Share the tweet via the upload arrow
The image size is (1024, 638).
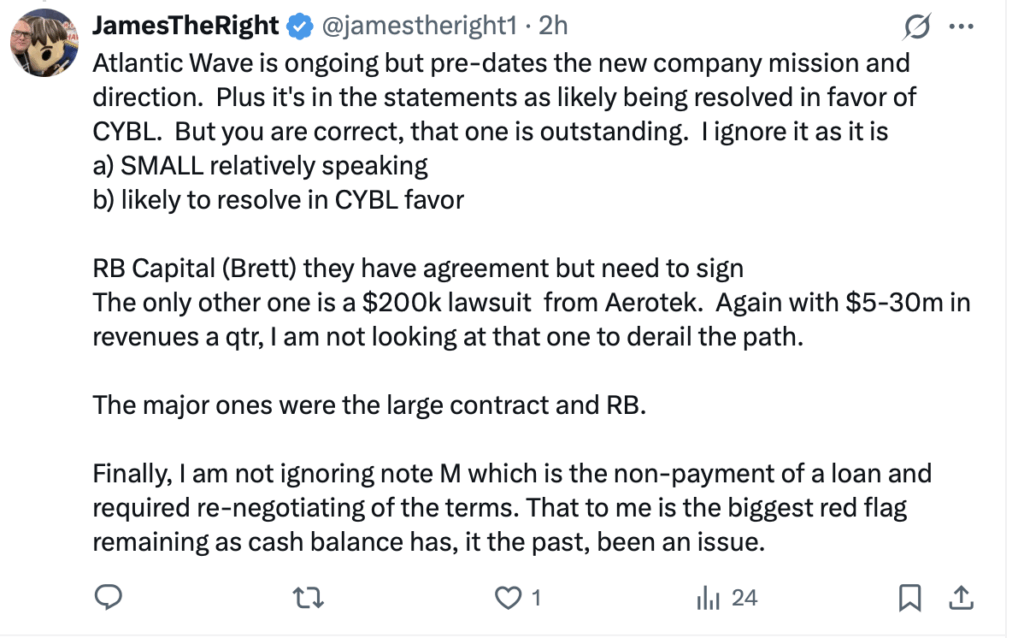(x=961, y=598)
